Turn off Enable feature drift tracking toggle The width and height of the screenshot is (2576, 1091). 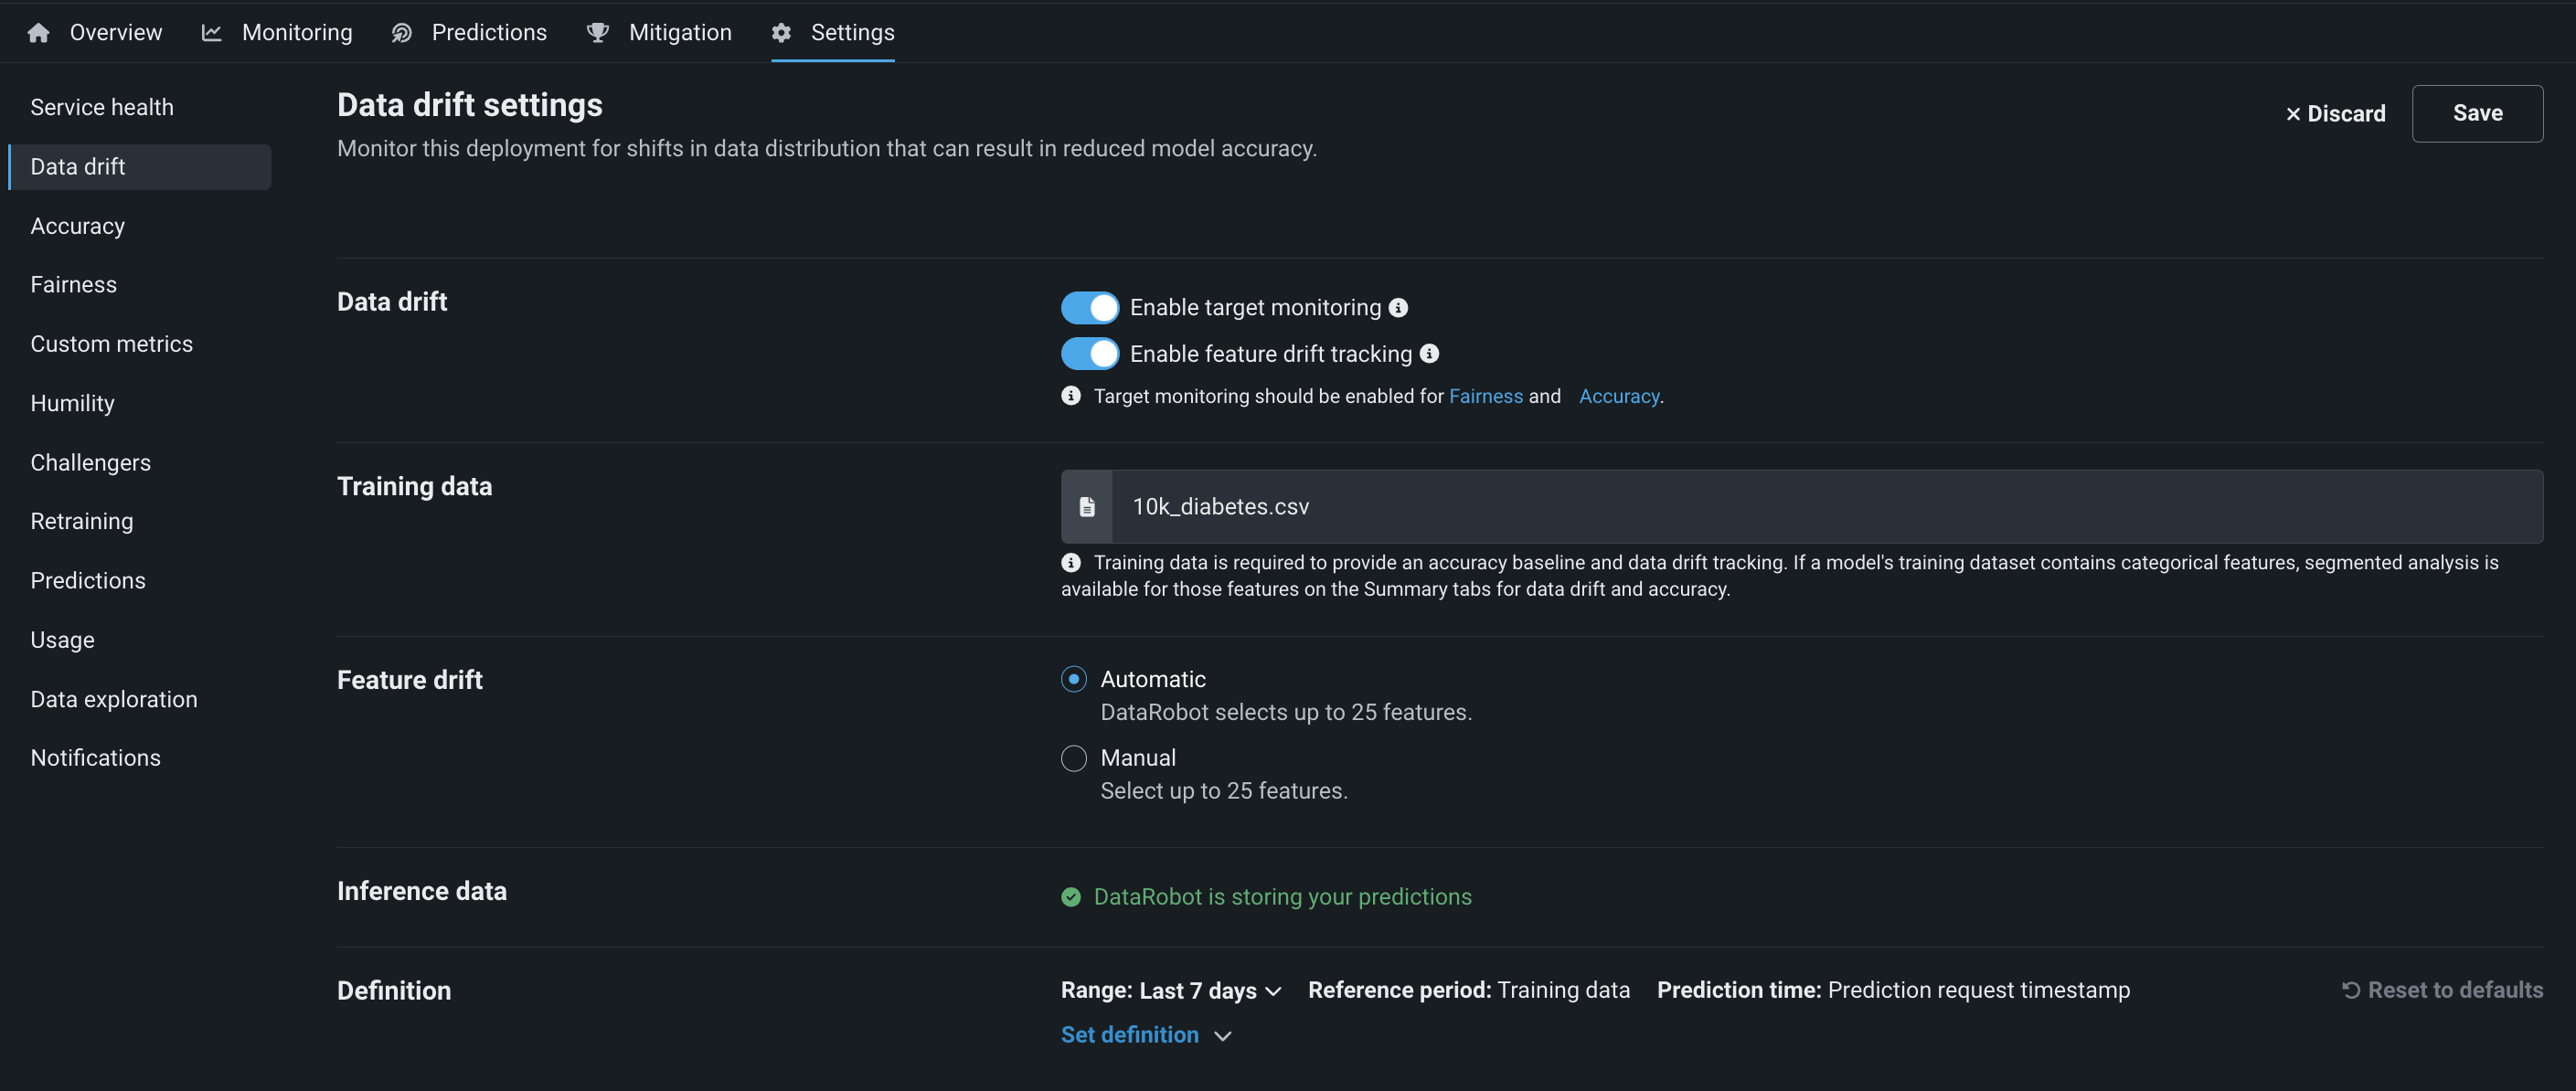[1089, 354]
